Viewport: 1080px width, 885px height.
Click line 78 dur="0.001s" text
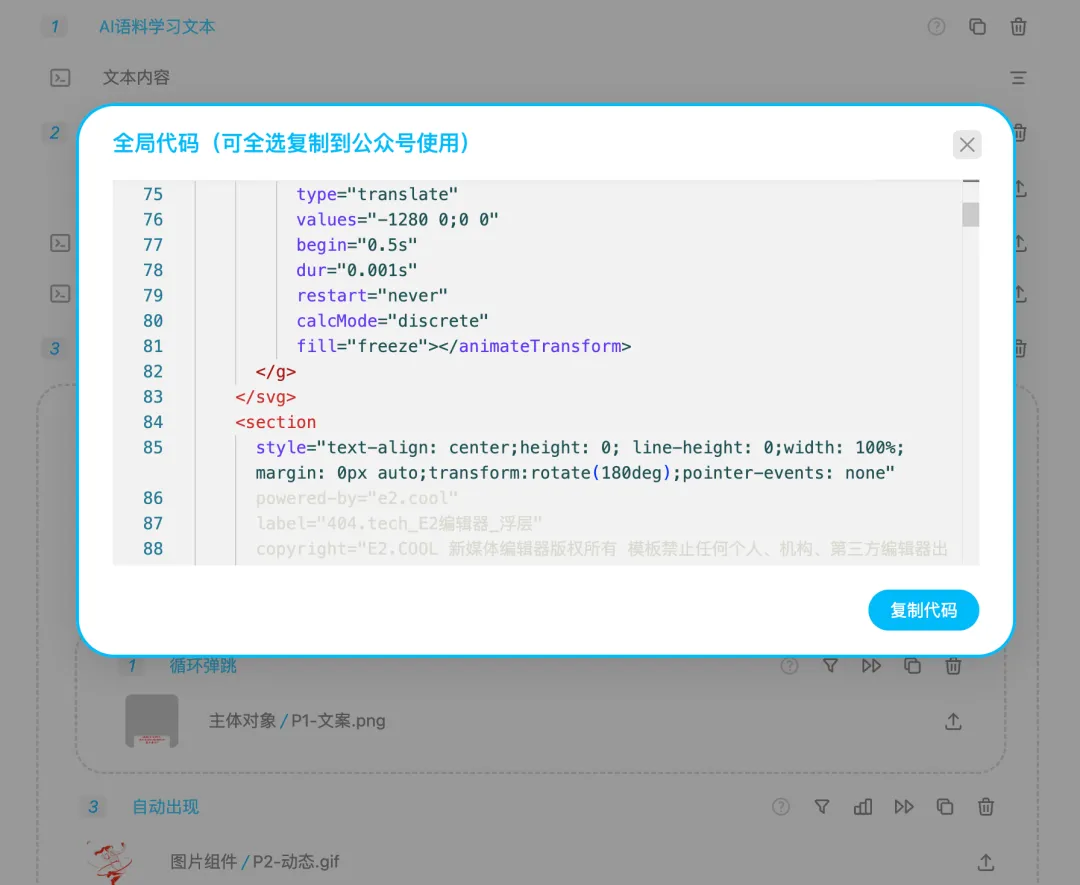pos(357,270)
